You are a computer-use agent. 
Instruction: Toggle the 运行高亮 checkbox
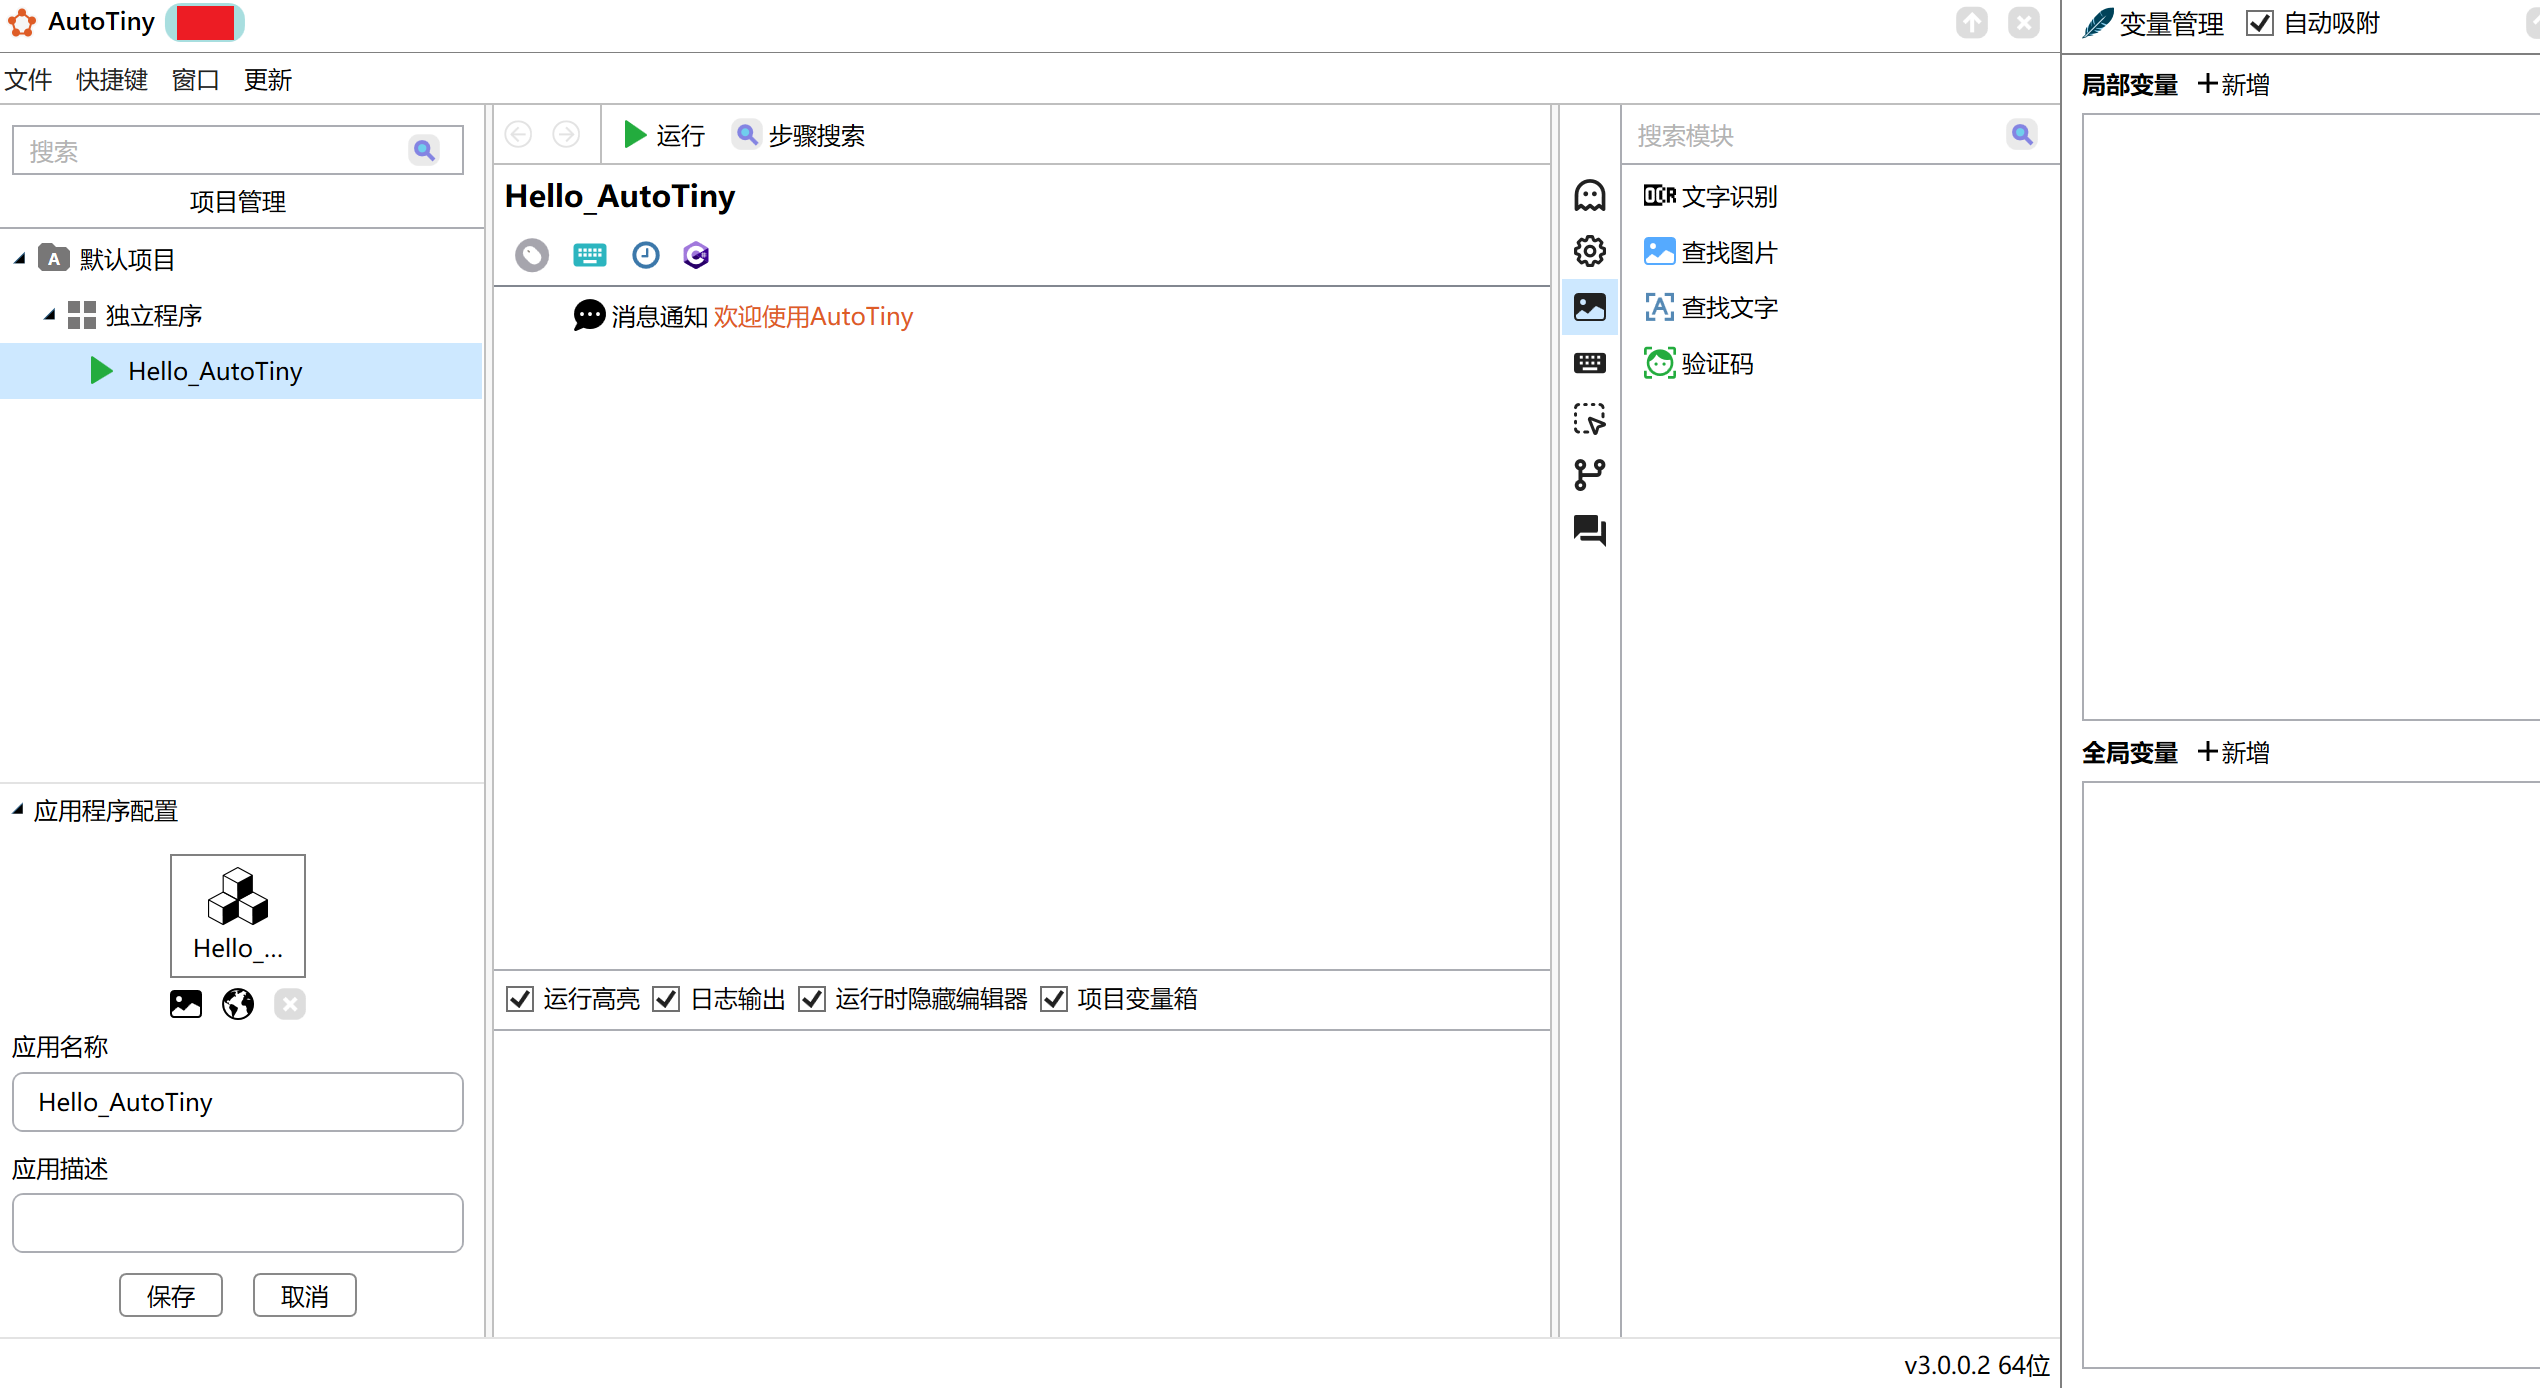tap(520, 999)
